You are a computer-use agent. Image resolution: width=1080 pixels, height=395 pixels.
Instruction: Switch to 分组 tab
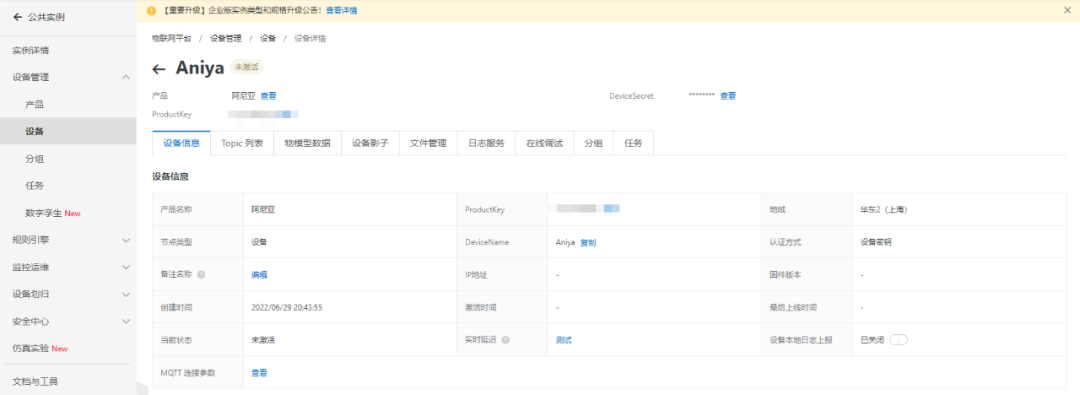pyautogui.click(x=593, y=143)
